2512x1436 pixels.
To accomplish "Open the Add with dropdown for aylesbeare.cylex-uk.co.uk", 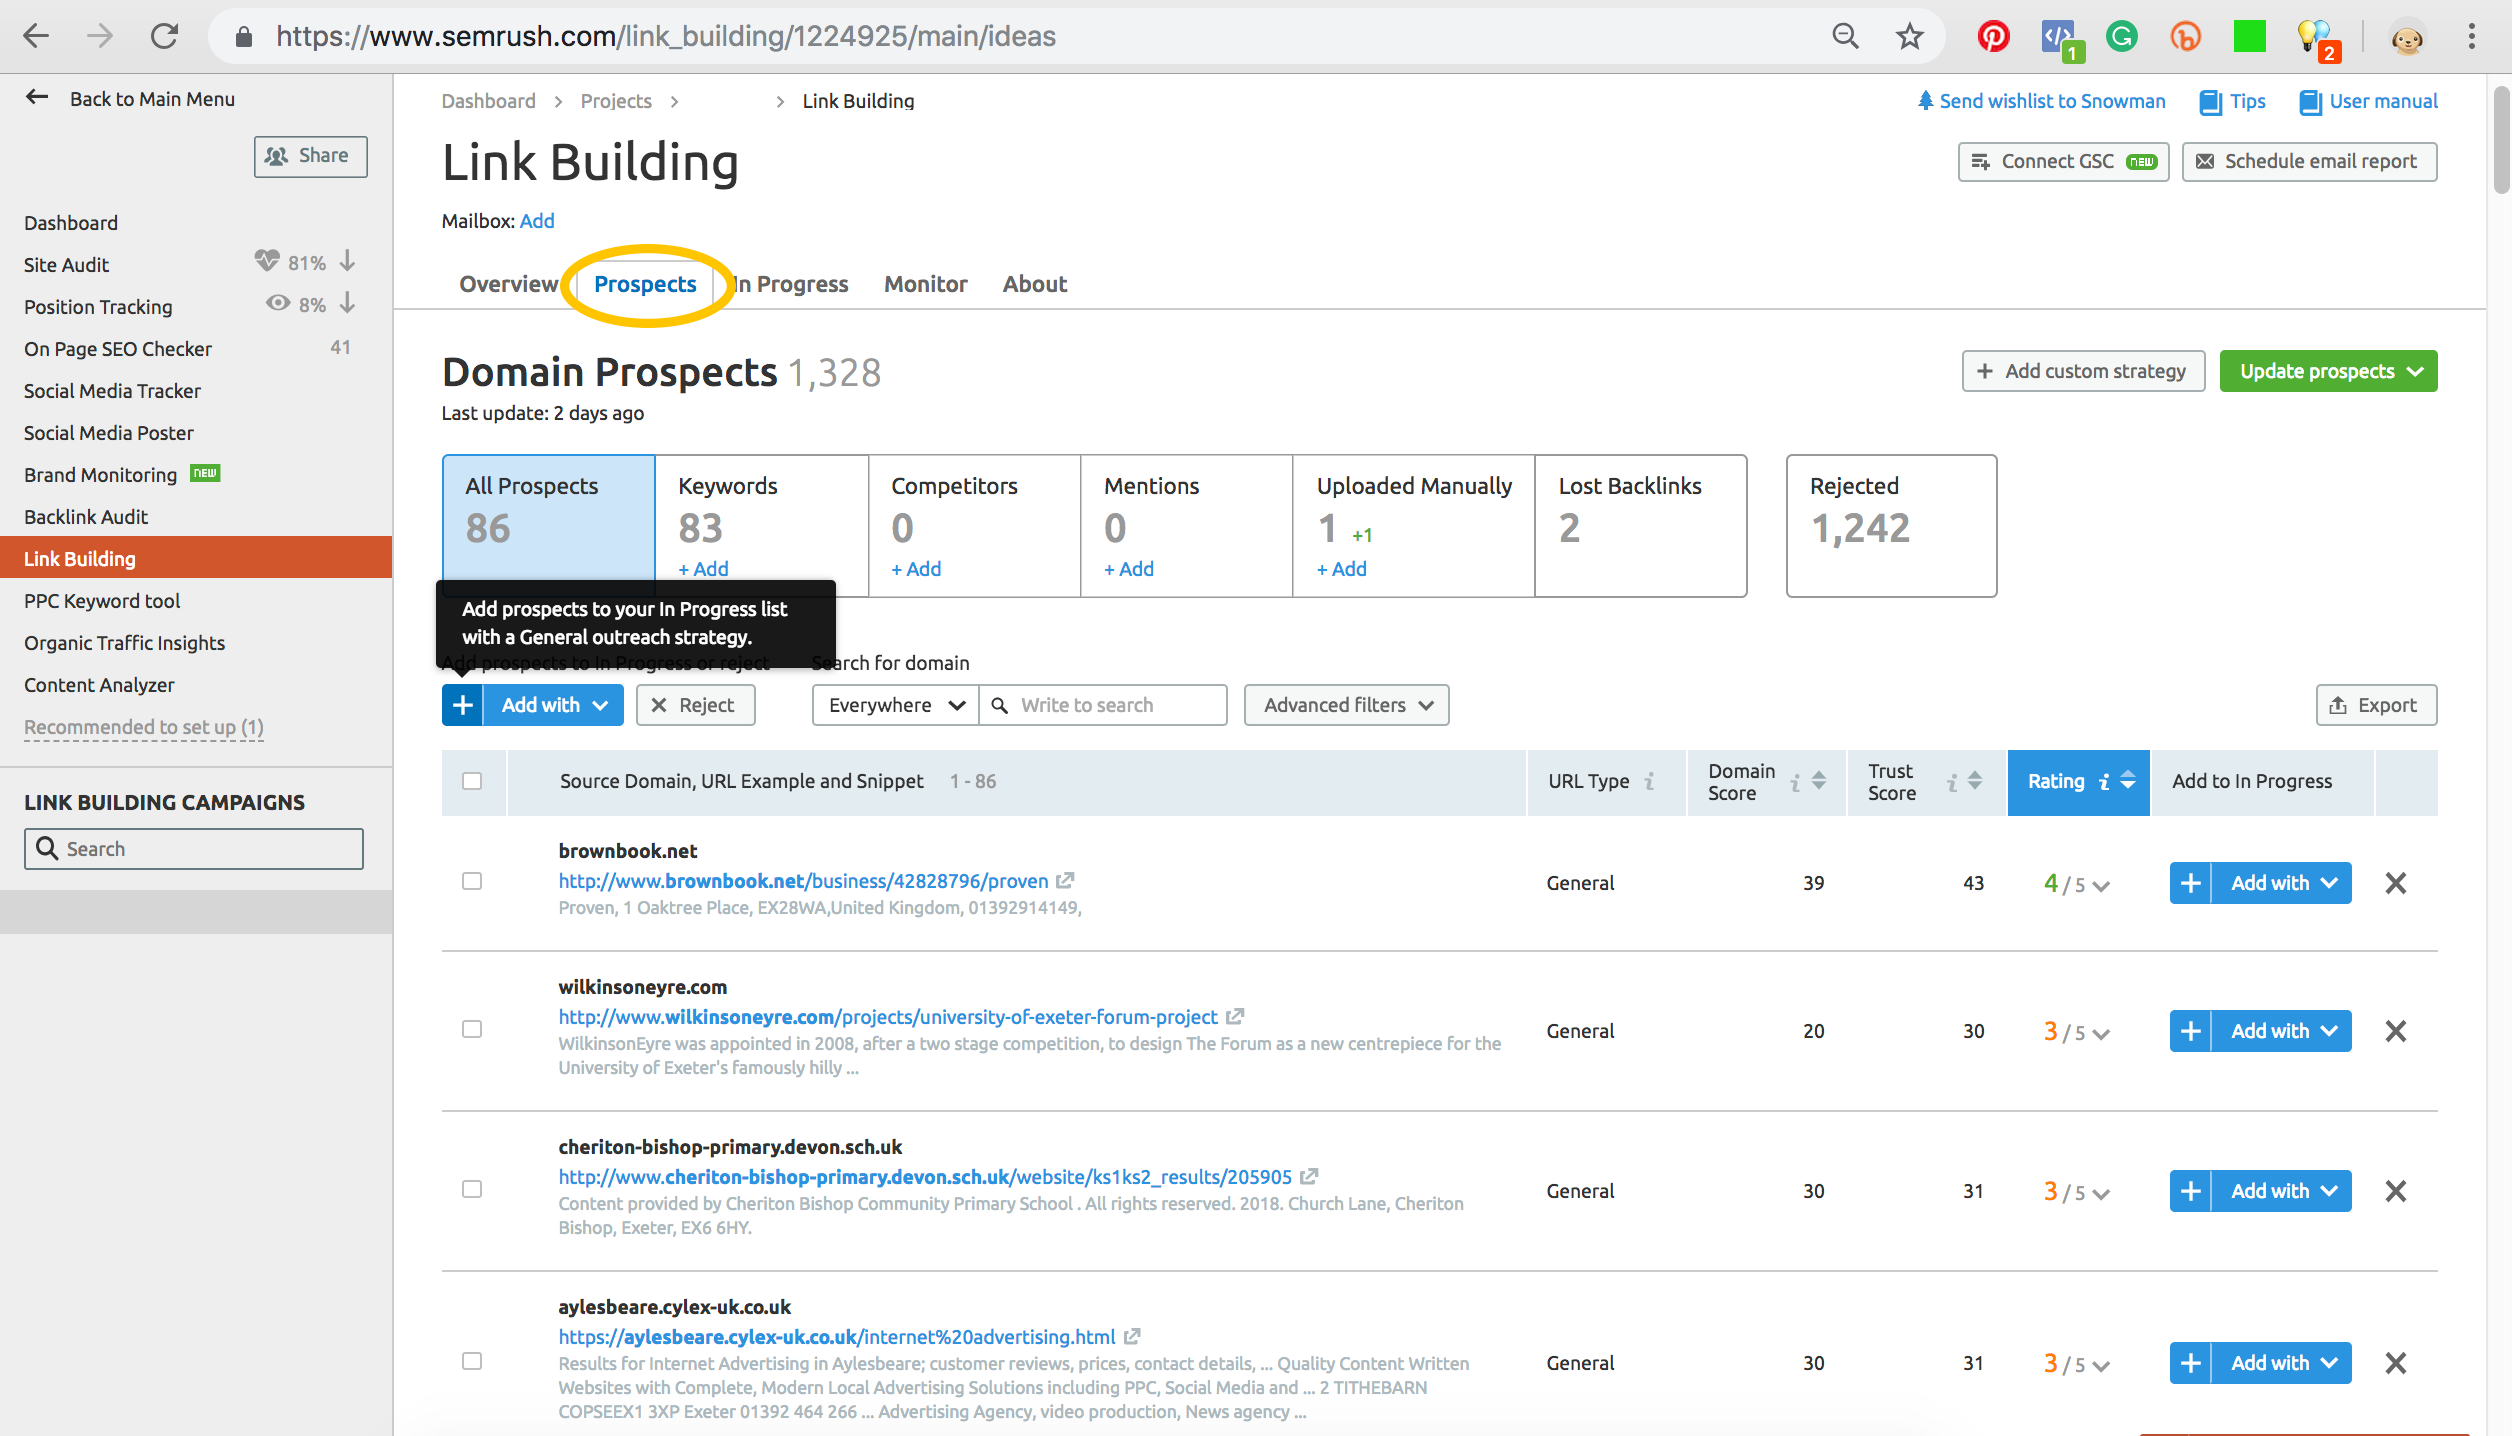I will point(2282,1363).
